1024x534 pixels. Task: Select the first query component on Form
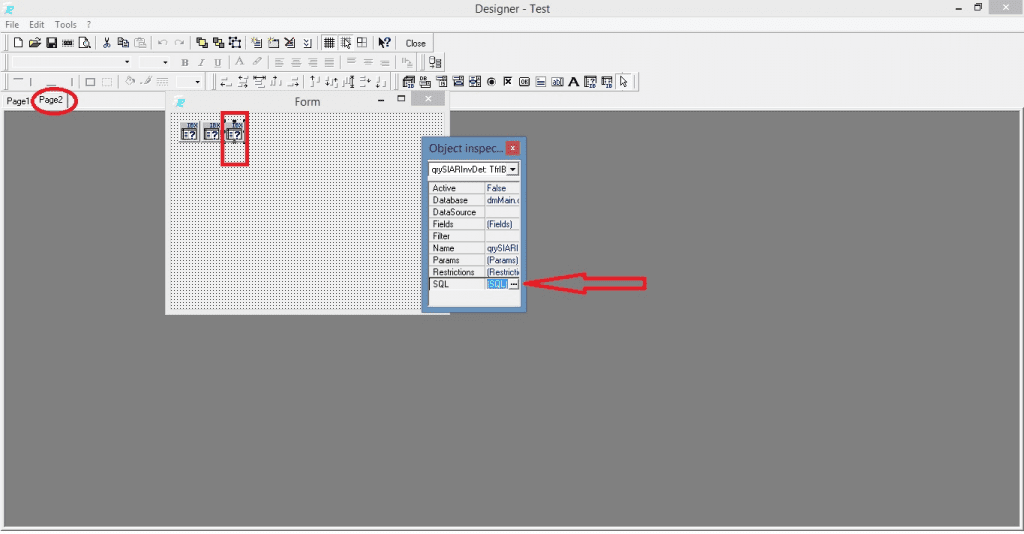point(189,132)
